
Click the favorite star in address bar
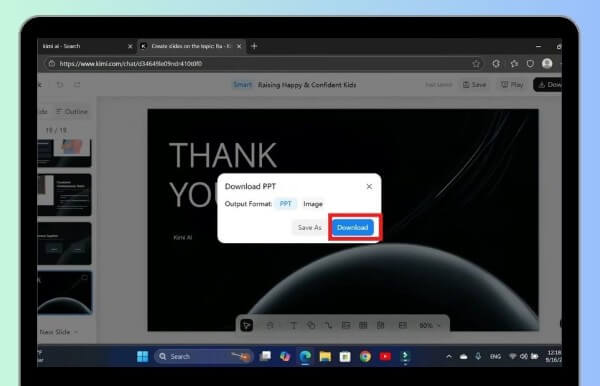click(x=476, y=64)
